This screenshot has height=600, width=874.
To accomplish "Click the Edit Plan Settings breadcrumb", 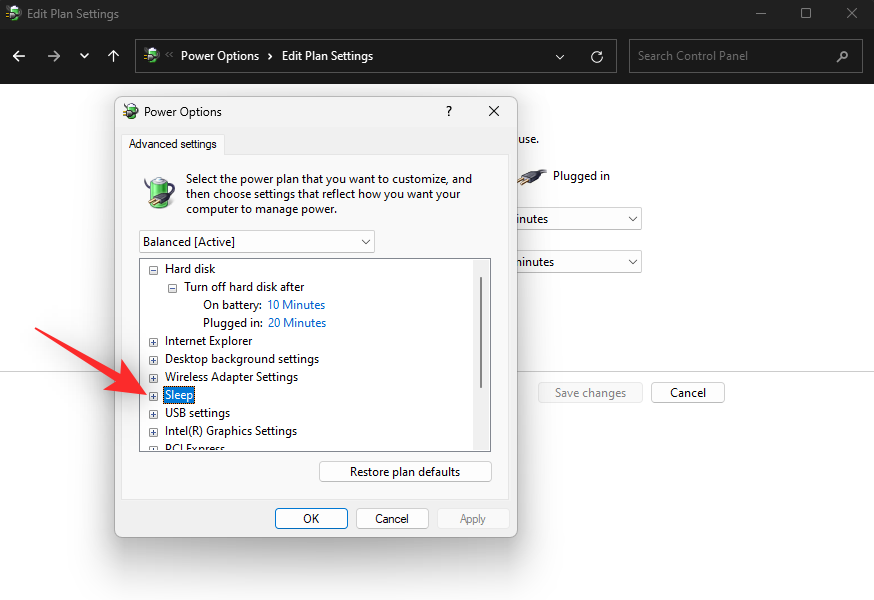I will tap(327, 56).
